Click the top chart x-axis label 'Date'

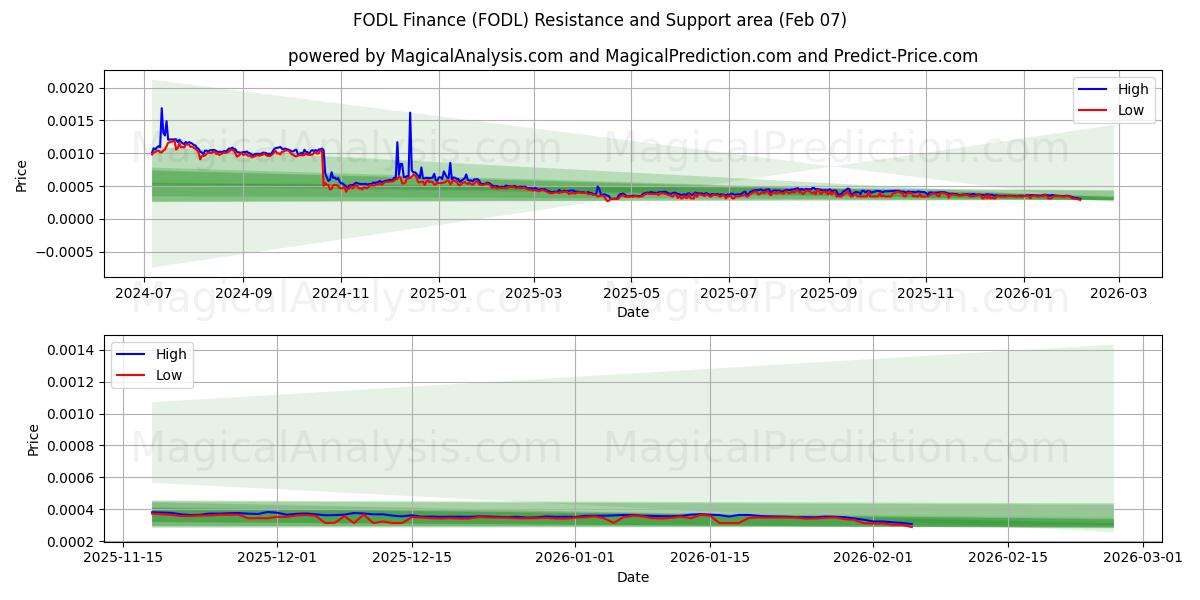tap(633, 312)
